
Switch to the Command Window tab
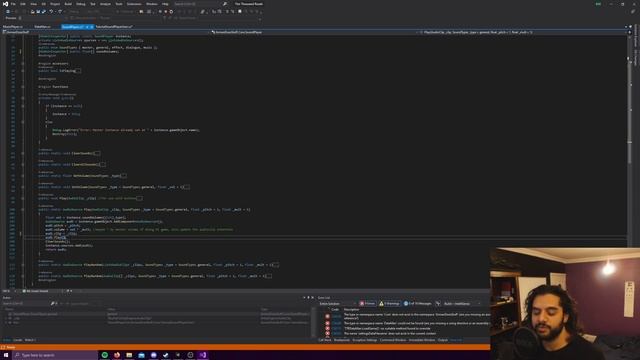coord(393,340)
